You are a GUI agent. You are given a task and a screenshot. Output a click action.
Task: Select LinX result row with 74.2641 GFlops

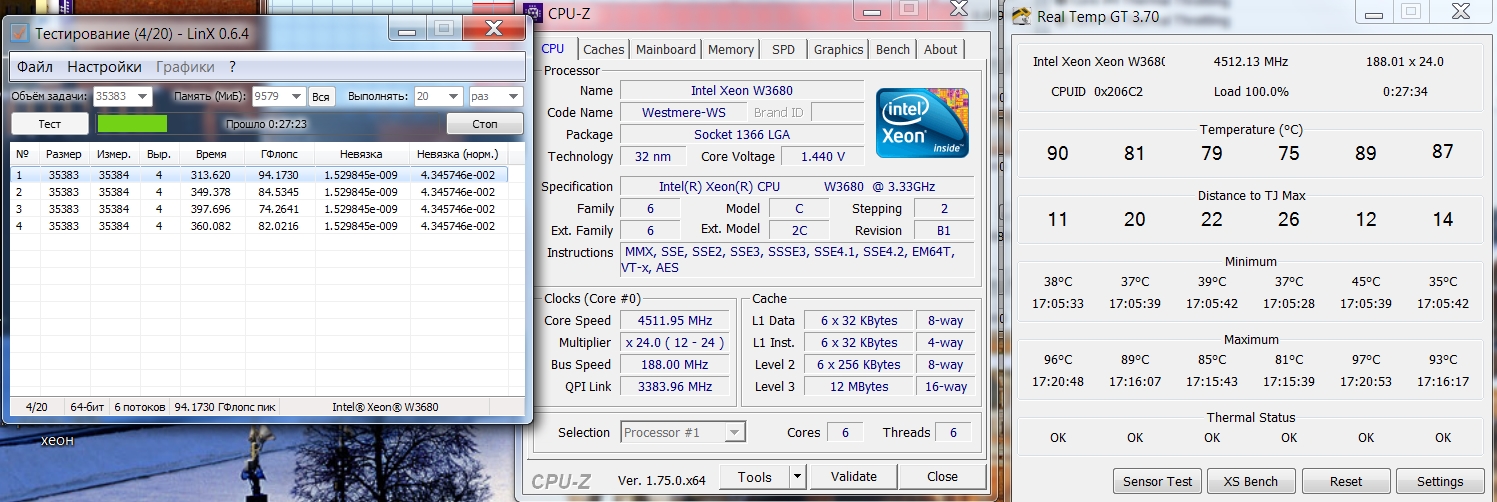260,208
